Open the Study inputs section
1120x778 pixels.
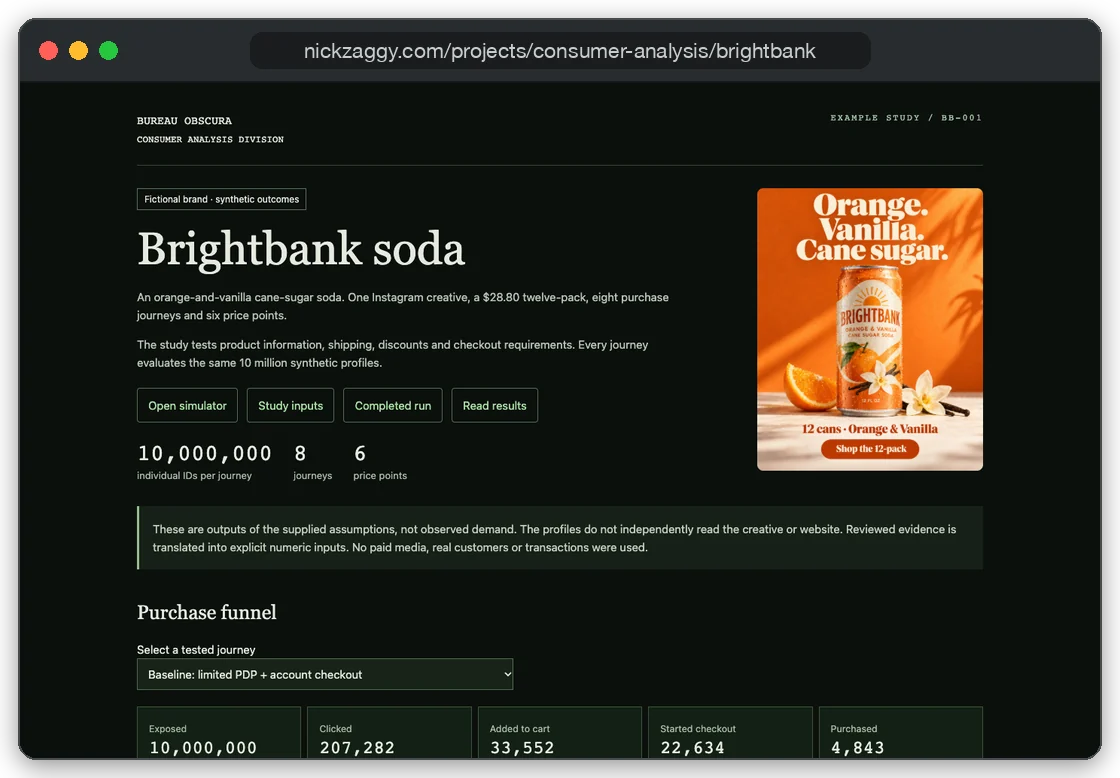[290, 405]
